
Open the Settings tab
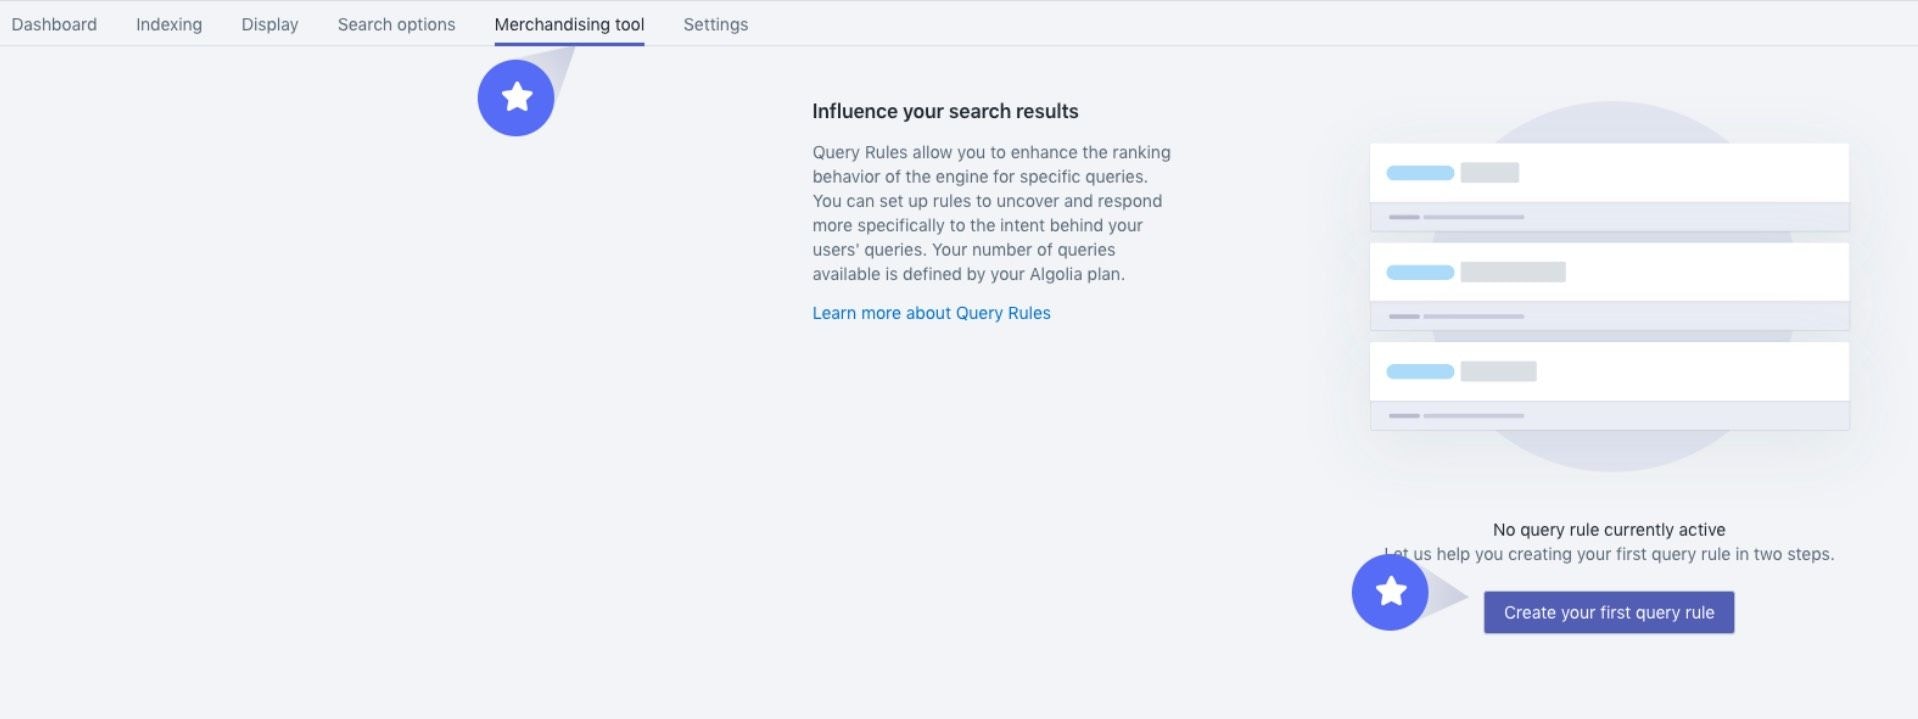pos(715,23)
